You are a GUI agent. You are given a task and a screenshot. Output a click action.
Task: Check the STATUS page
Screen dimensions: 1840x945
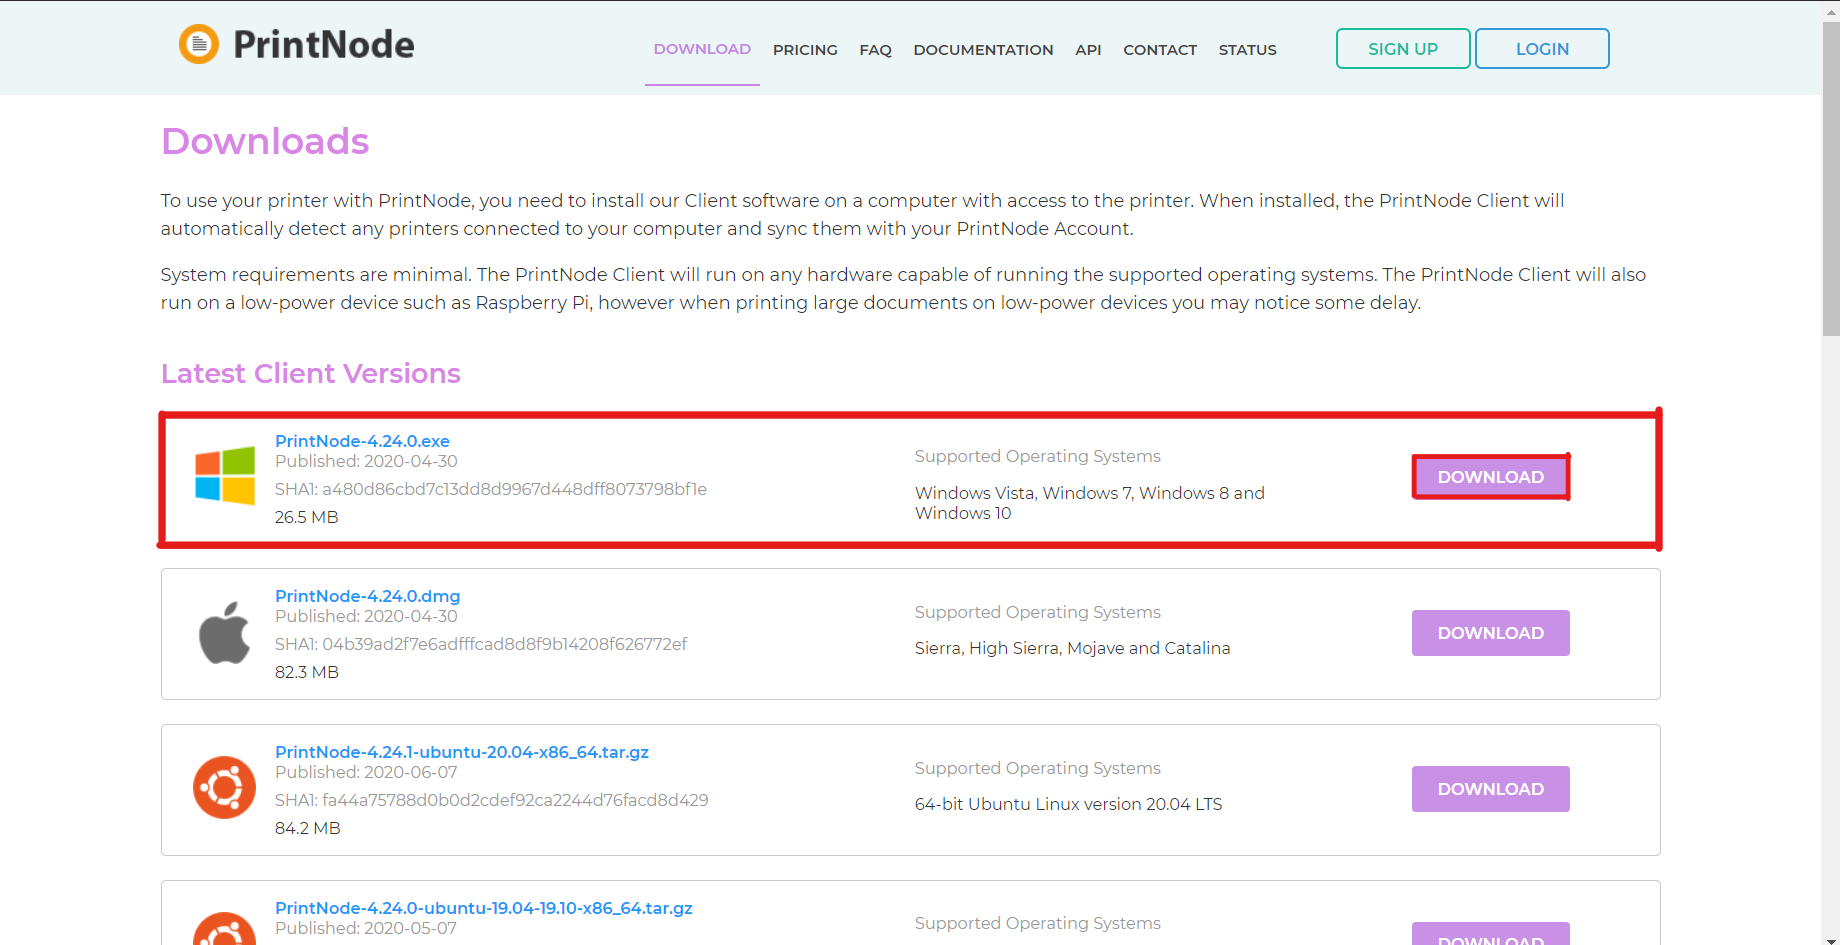1247,50
